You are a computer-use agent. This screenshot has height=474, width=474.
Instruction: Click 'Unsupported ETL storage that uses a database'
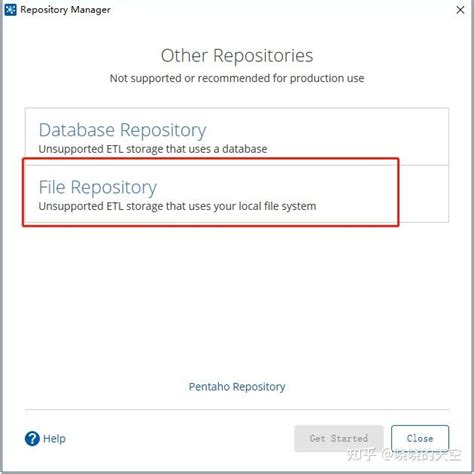tap(153, 149)
